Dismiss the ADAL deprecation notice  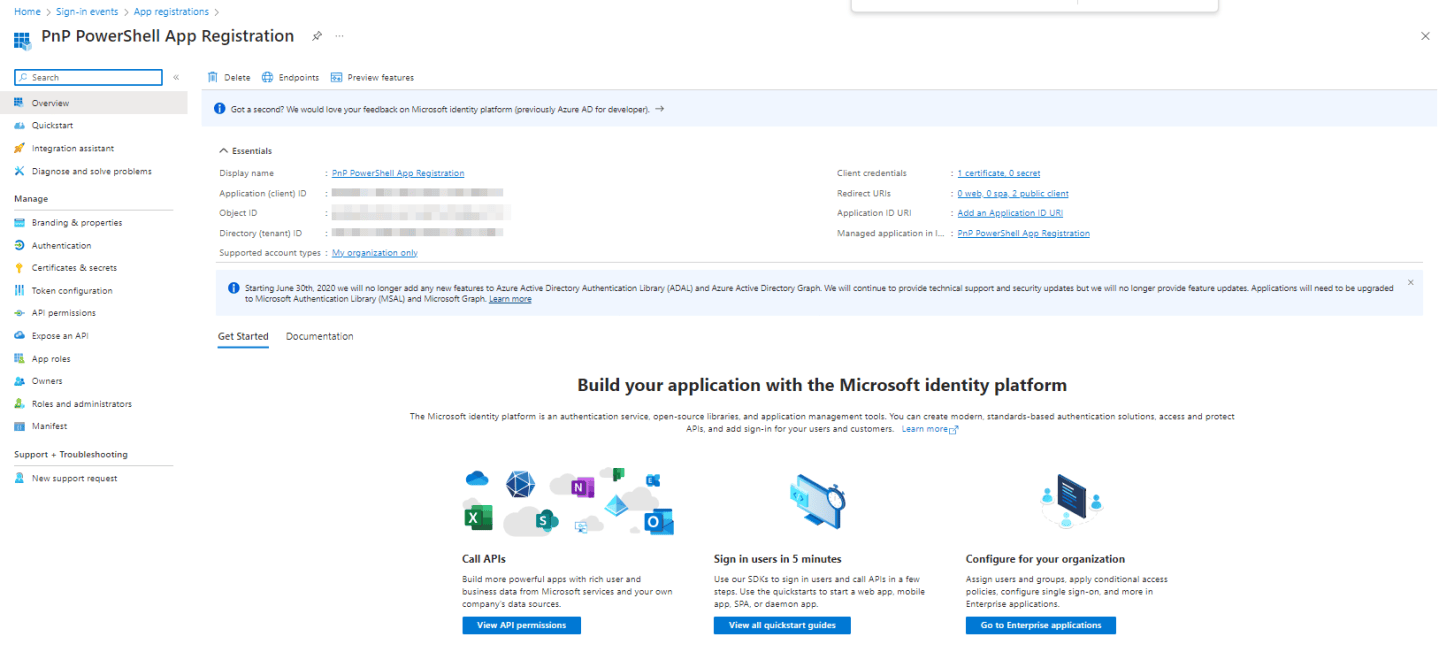pyautogui.click(x=1411, y=283)
